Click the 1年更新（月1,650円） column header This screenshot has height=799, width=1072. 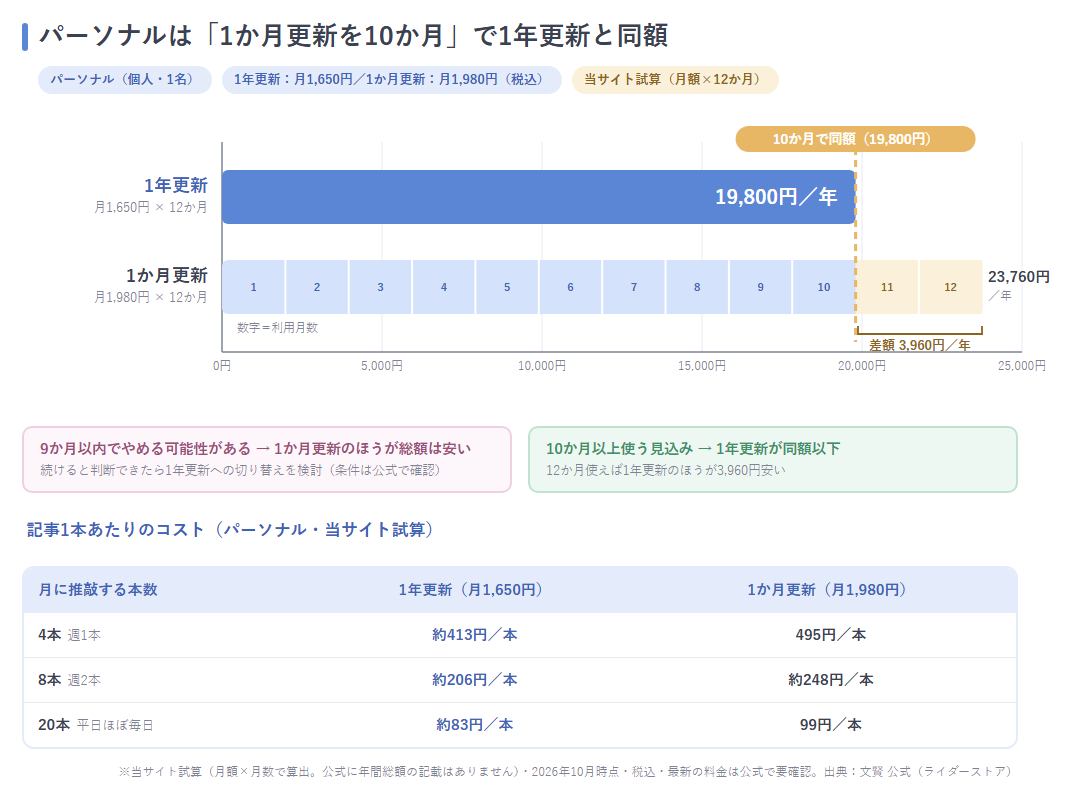coord(471,590)
